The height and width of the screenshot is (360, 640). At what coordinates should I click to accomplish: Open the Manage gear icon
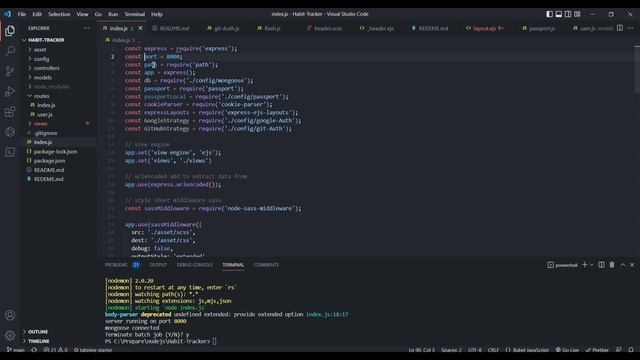(x=10, y=335)
